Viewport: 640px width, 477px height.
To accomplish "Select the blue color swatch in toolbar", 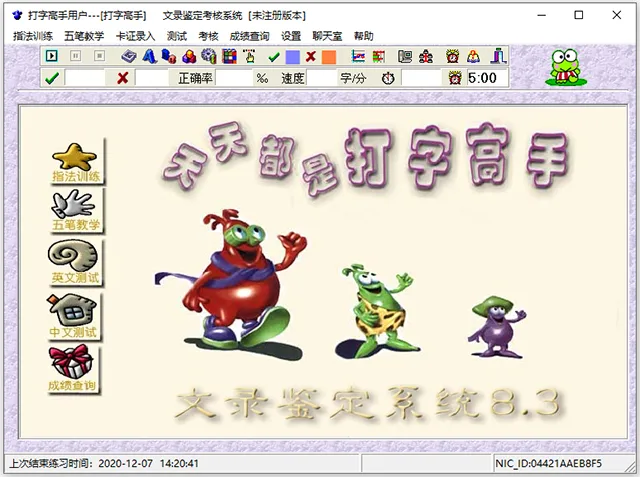I will click(x=293, y=57).
